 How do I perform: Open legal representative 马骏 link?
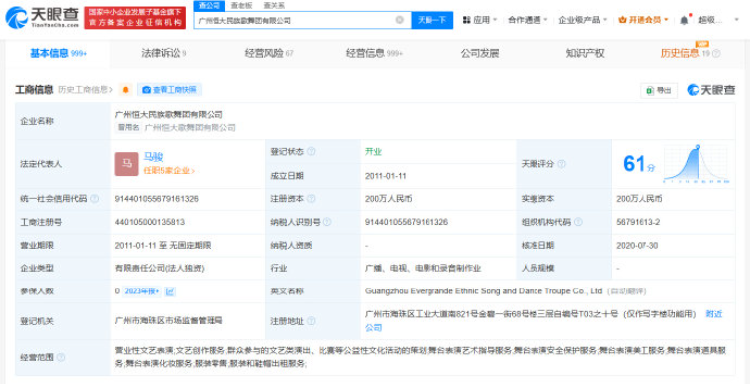[154, 157]
